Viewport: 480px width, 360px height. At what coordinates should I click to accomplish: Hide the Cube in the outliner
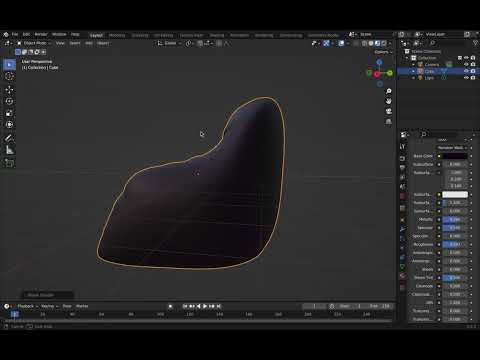pos(466,71)
